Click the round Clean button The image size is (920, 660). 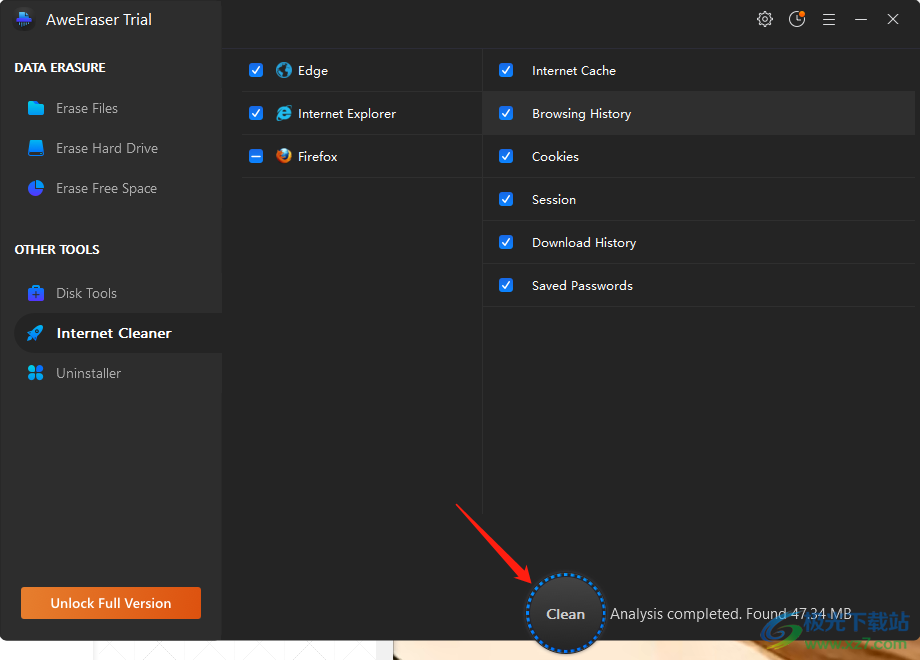click(x=566, y=614)
